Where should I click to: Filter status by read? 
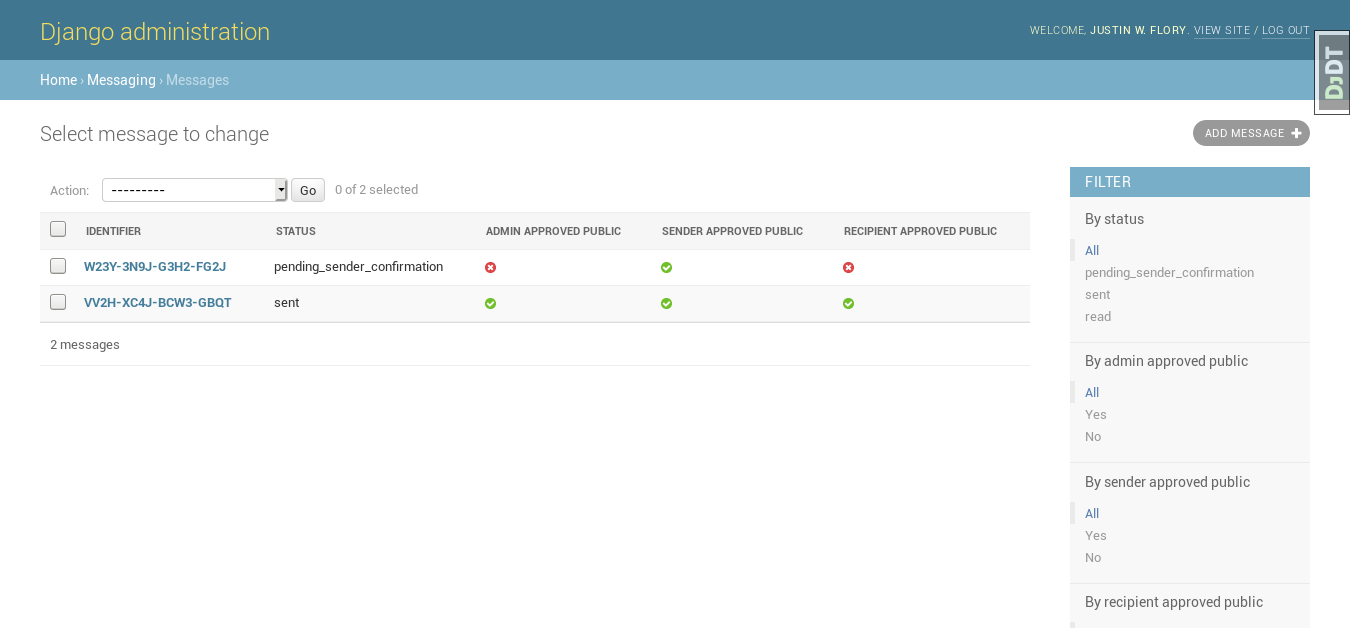point(1098,317)
